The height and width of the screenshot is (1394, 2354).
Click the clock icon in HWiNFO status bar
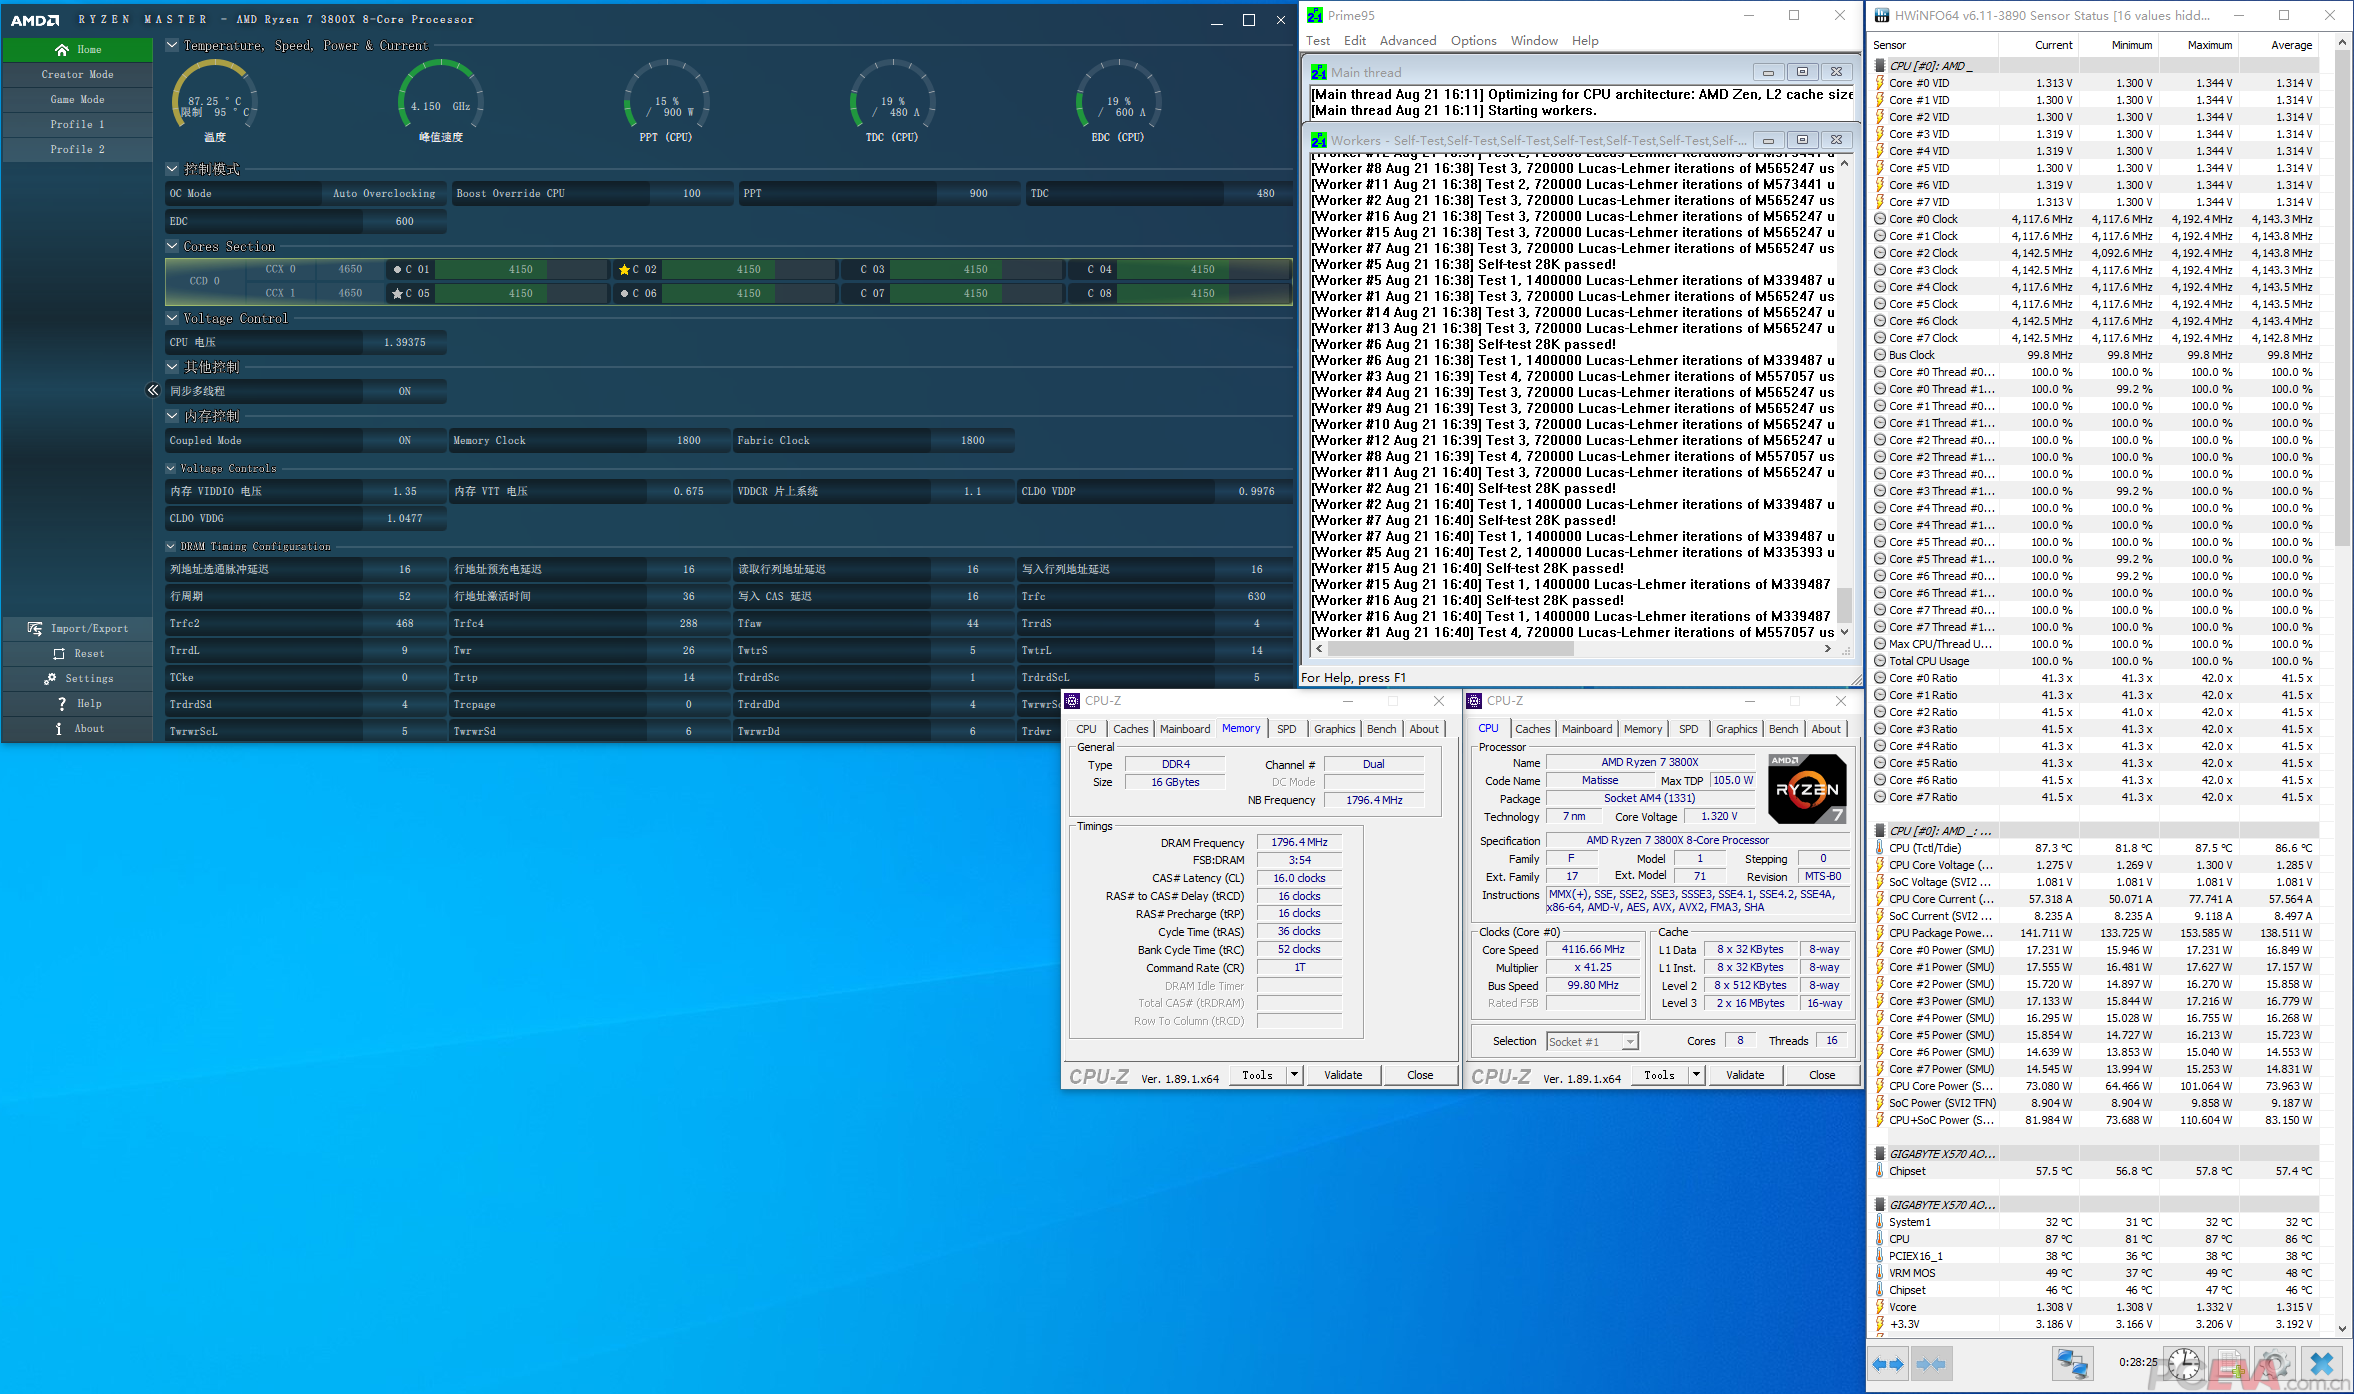click(2184, 1363)
